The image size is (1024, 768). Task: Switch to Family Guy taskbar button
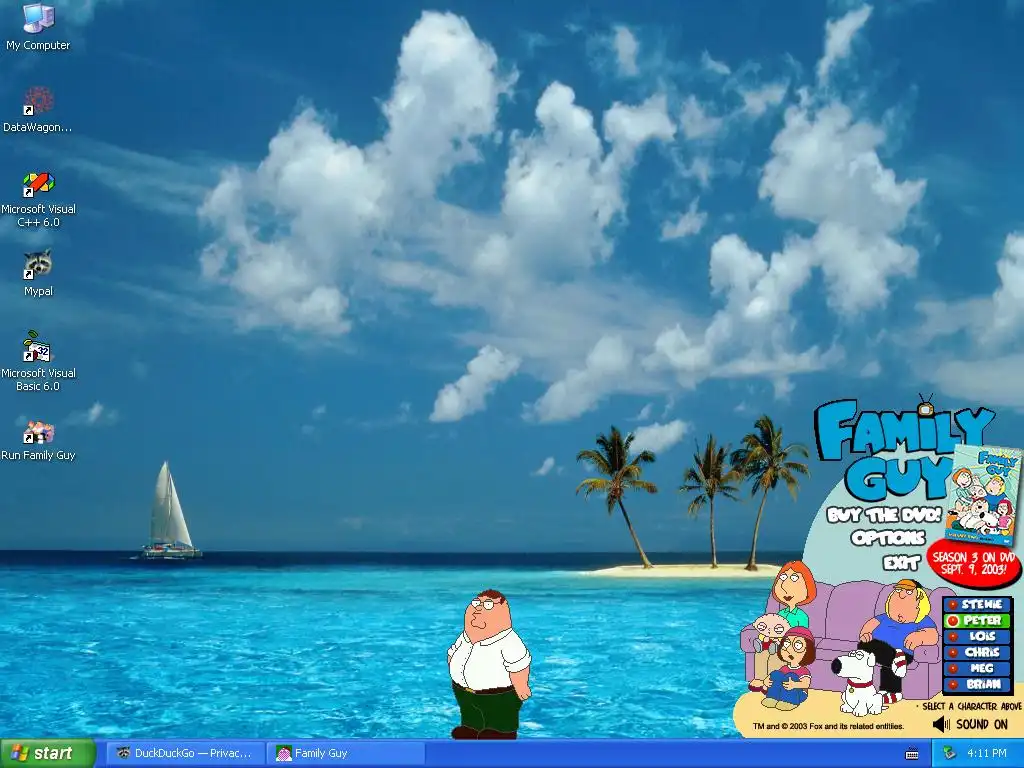pyautogui.click(x=346, y=753)
